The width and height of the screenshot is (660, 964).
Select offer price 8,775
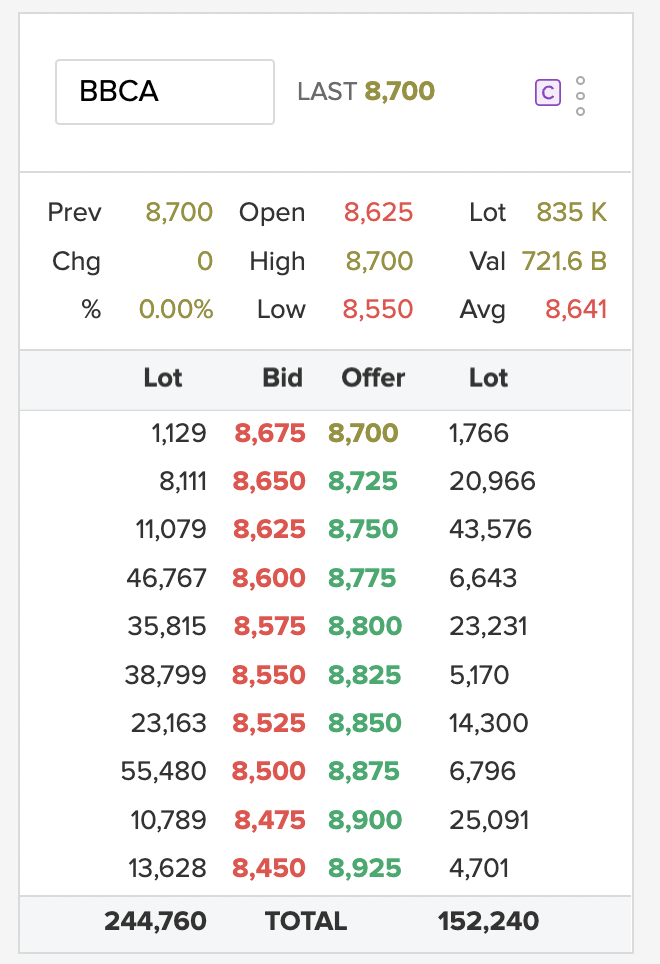[362, 578]
